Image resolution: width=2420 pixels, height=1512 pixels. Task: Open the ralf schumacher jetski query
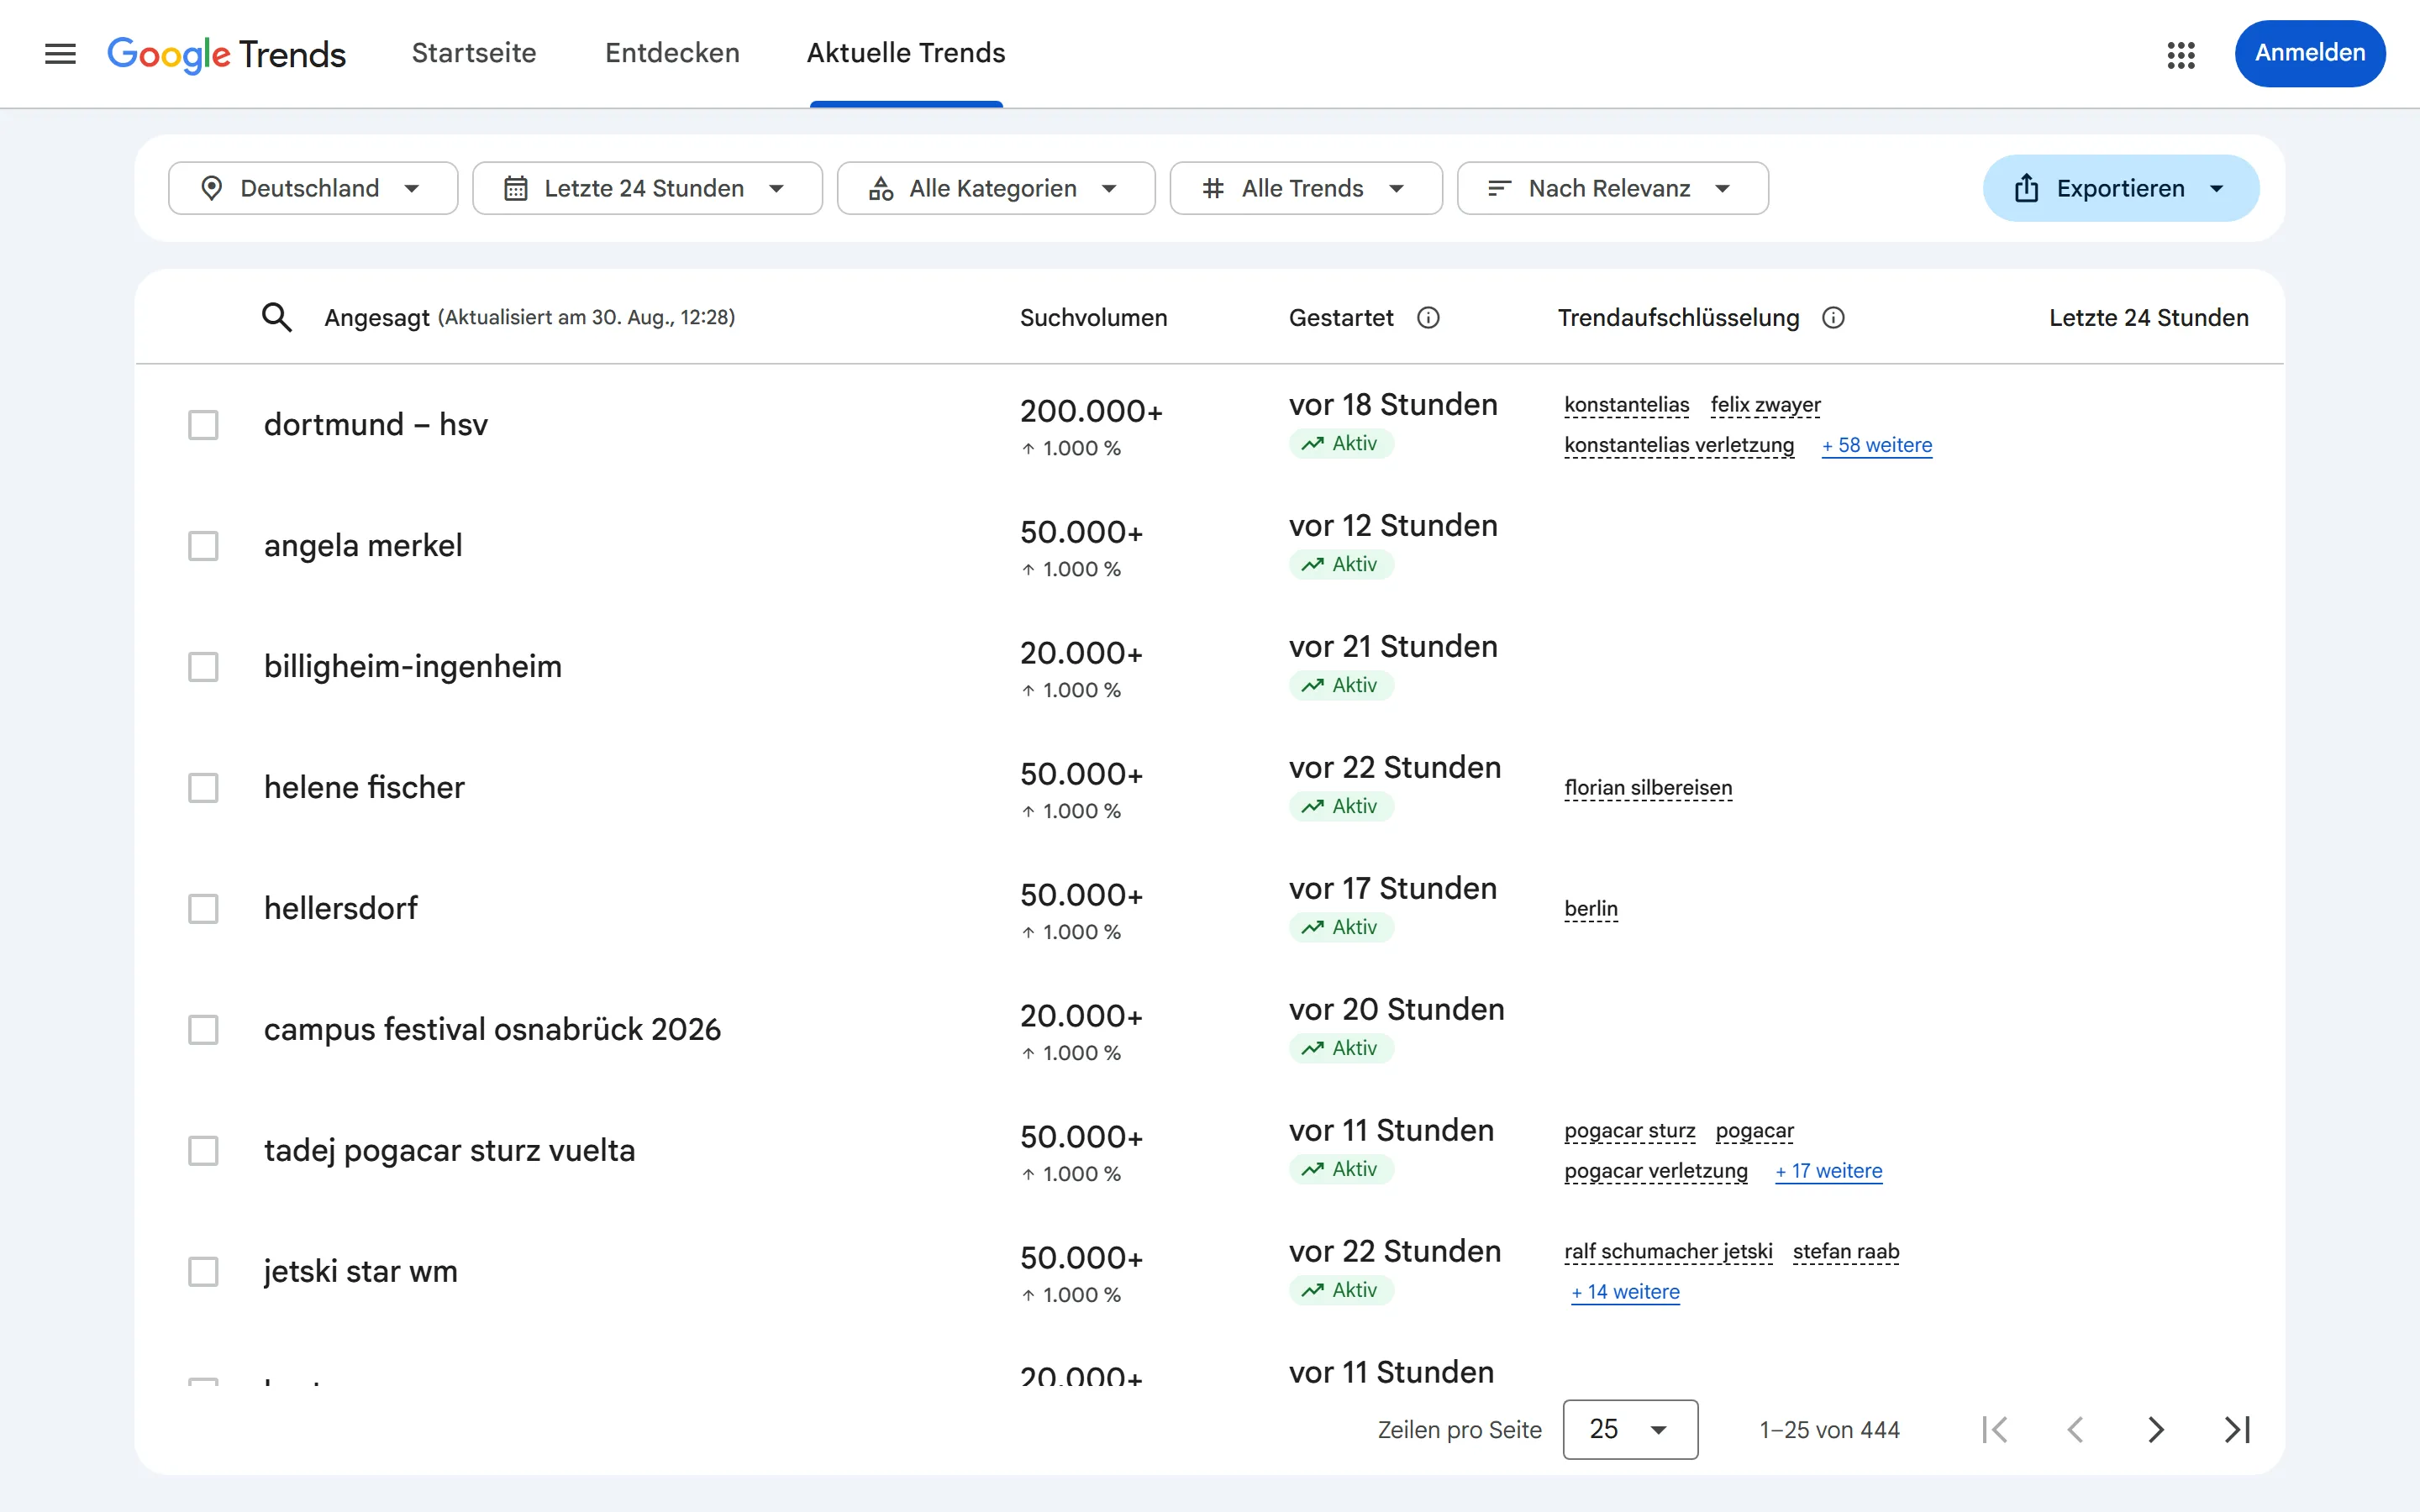point(1668,1252)
